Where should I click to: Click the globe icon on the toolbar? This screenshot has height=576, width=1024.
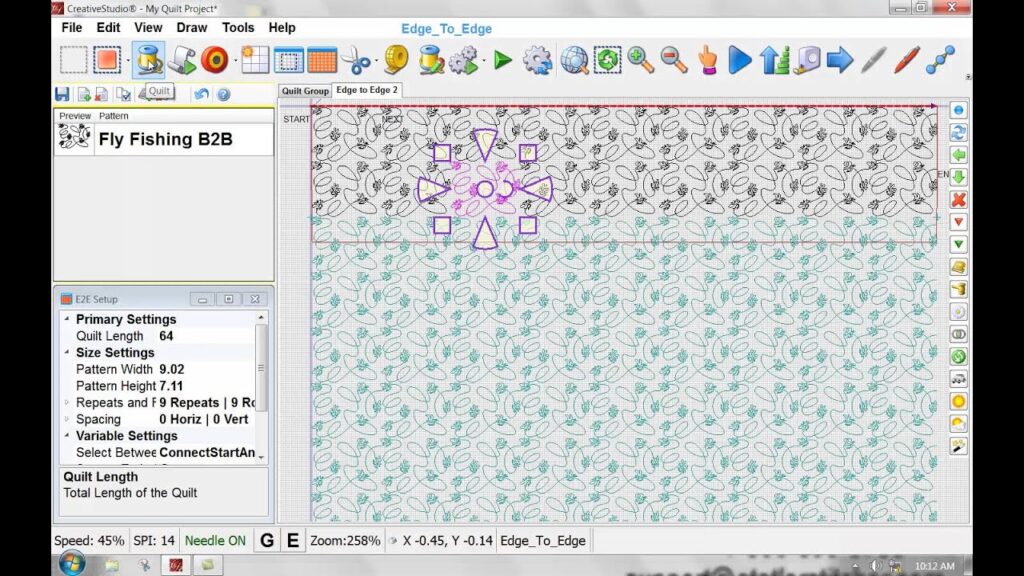(x=575, y=59)
